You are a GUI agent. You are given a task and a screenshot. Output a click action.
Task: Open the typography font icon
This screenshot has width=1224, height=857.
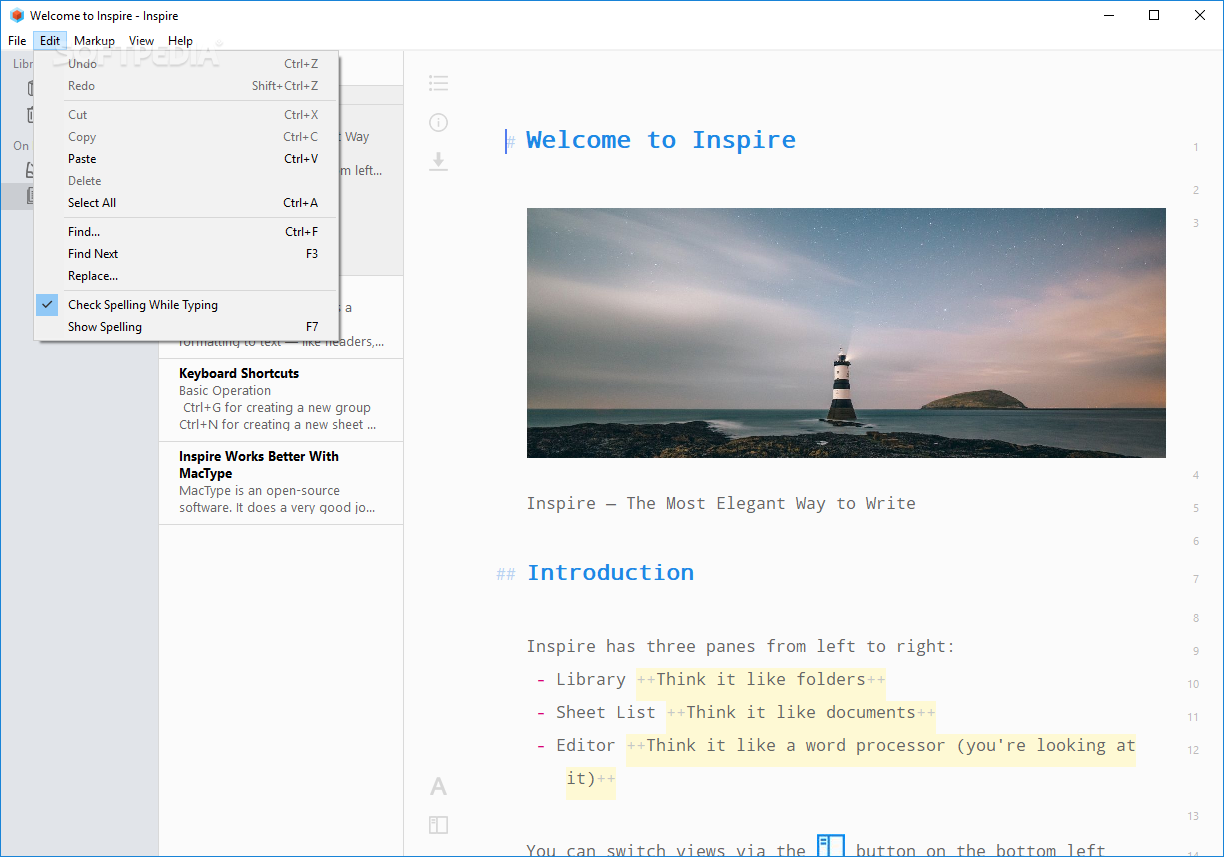click(x=438, y=786)
